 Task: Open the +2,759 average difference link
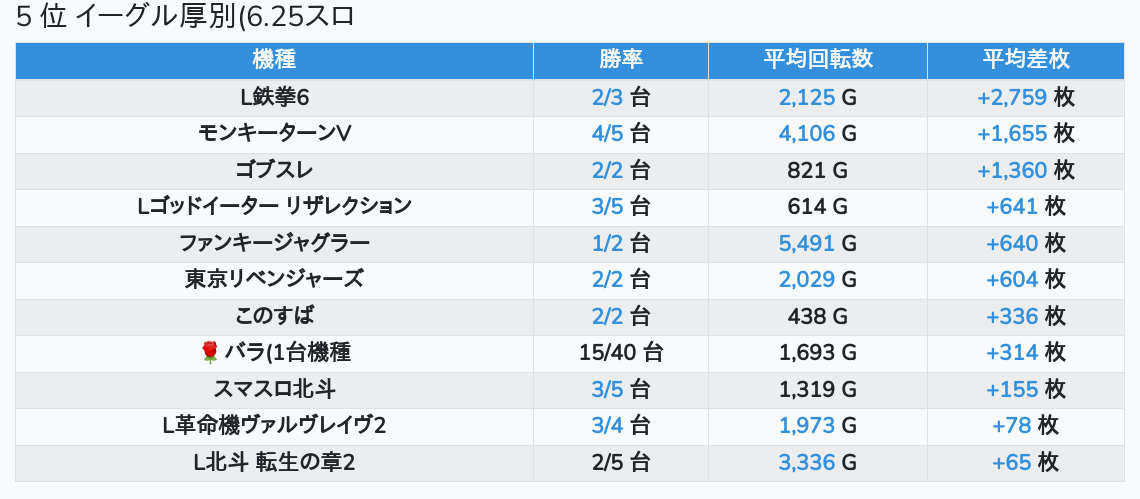coord(1012,97)
